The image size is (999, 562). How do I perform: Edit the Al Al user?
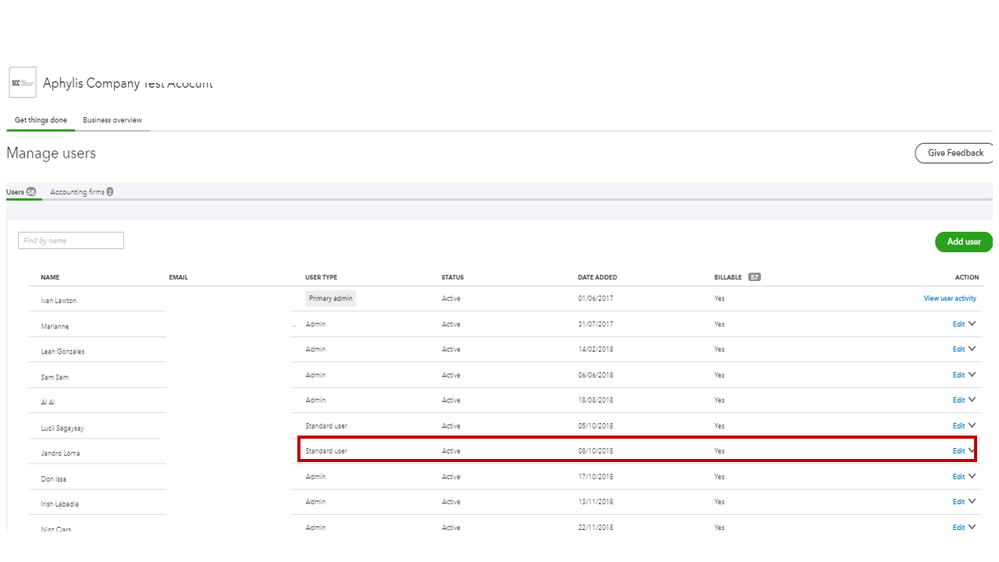point(958,400)
